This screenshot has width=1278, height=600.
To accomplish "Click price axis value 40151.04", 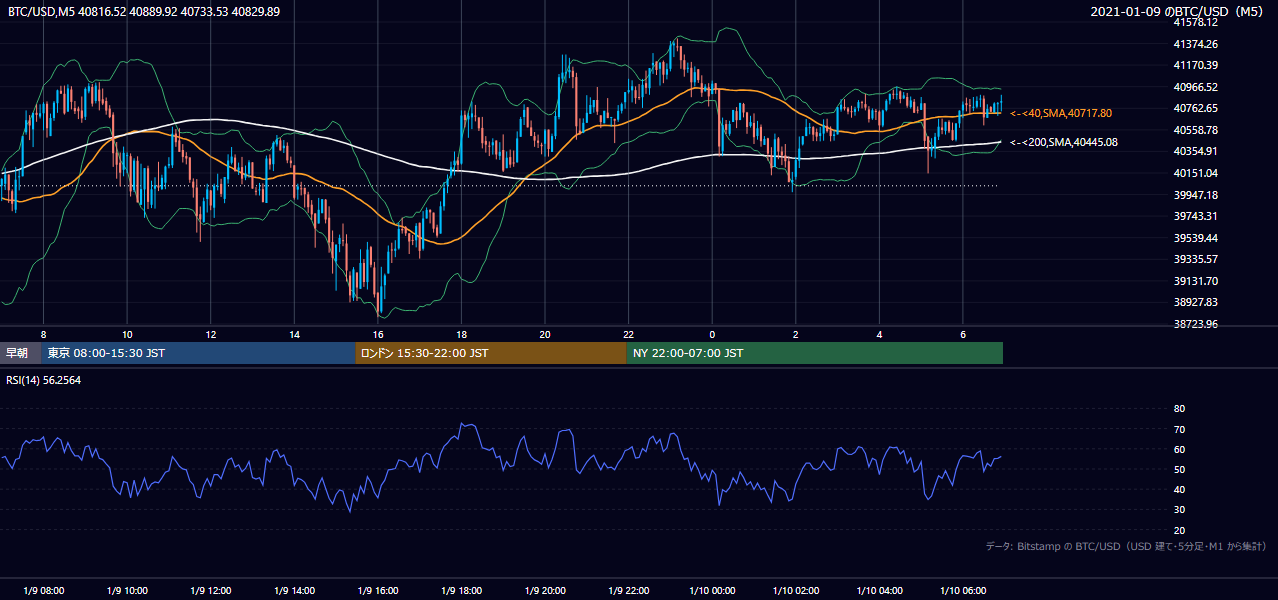I will click(1195, 173).
